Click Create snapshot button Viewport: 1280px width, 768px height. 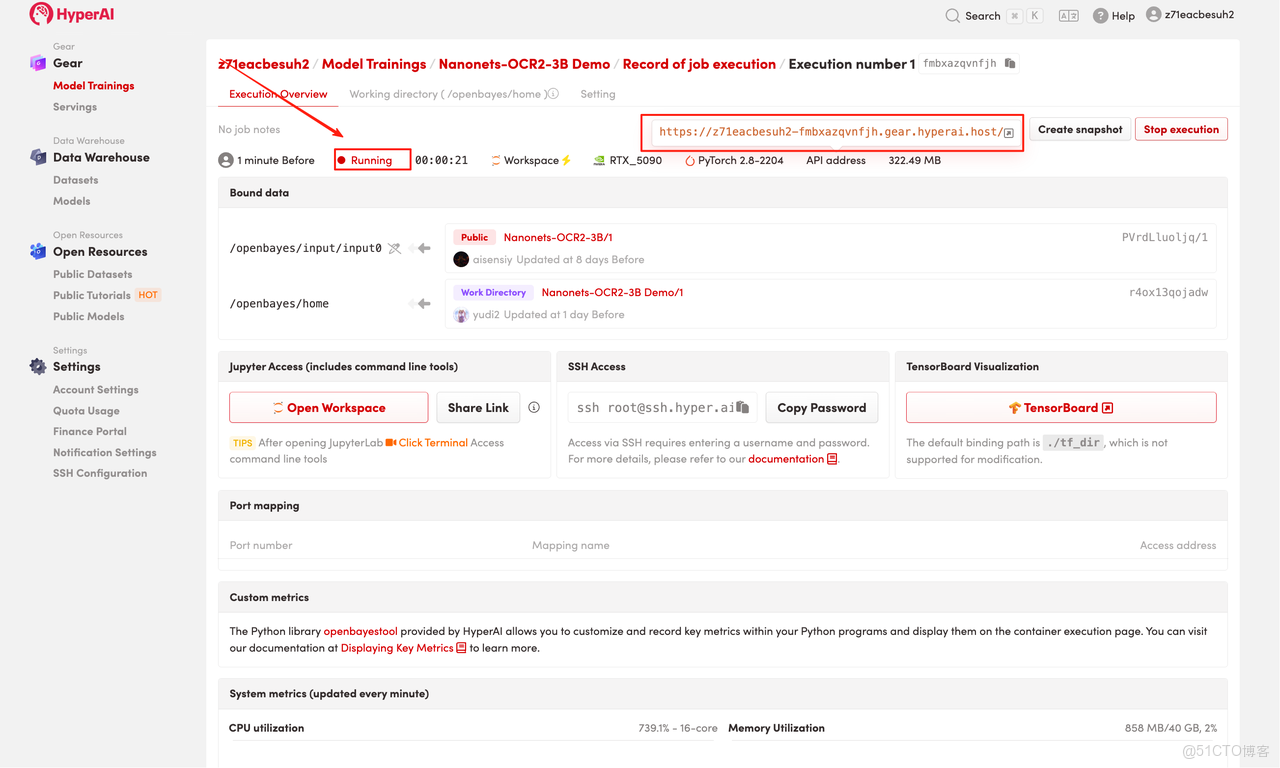1080,129
